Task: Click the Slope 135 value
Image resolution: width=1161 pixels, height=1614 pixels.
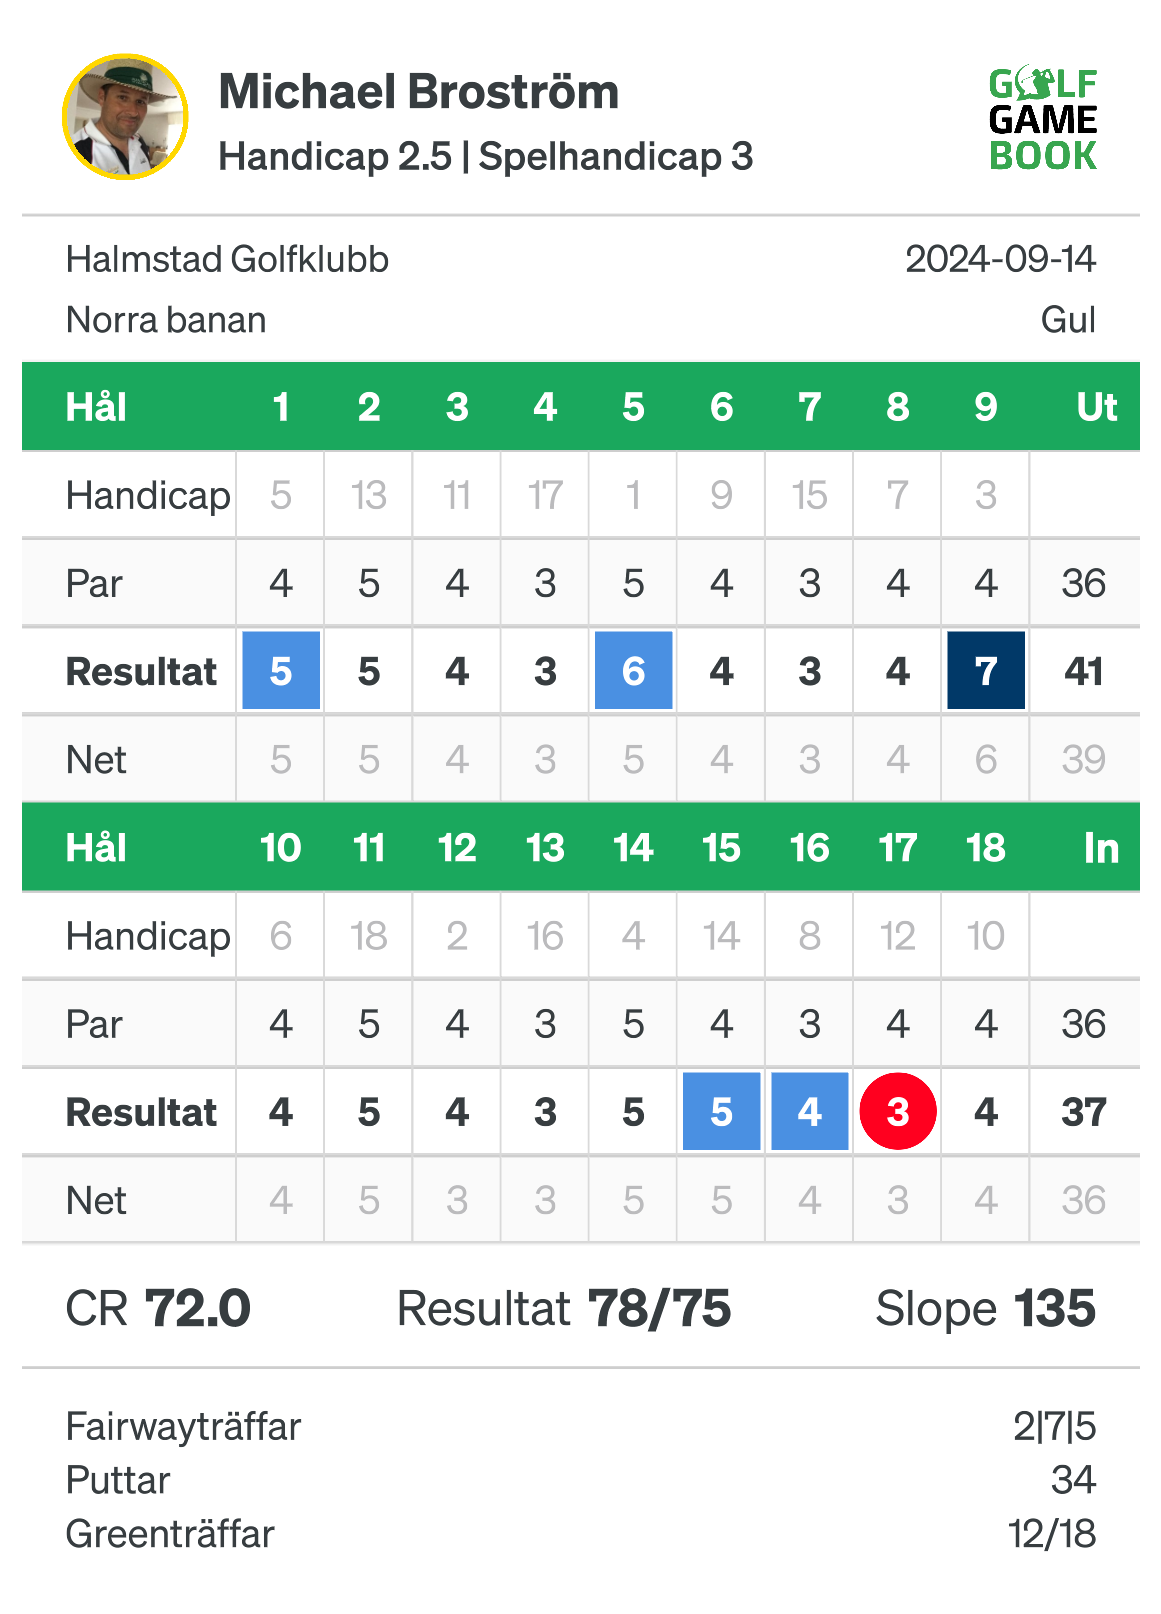Action: pos(986,1308)
